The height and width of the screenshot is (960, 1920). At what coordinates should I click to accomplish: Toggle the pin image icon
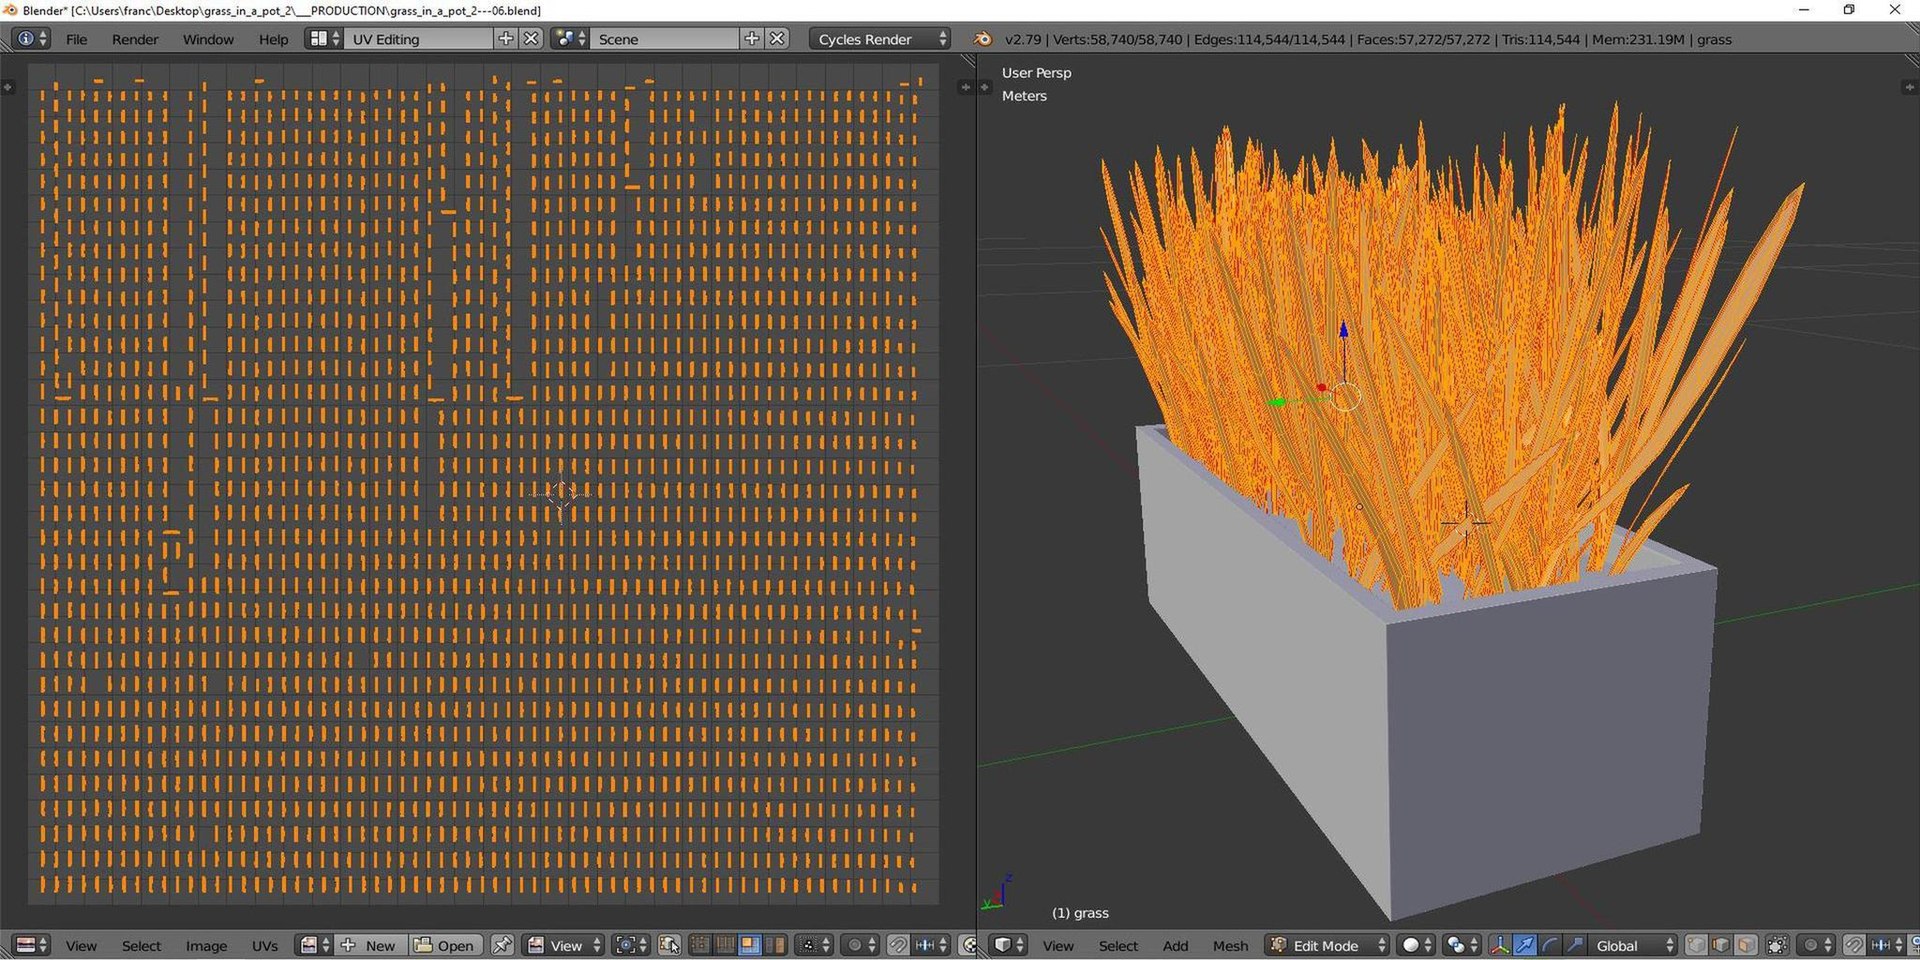[x=503, y=945]
